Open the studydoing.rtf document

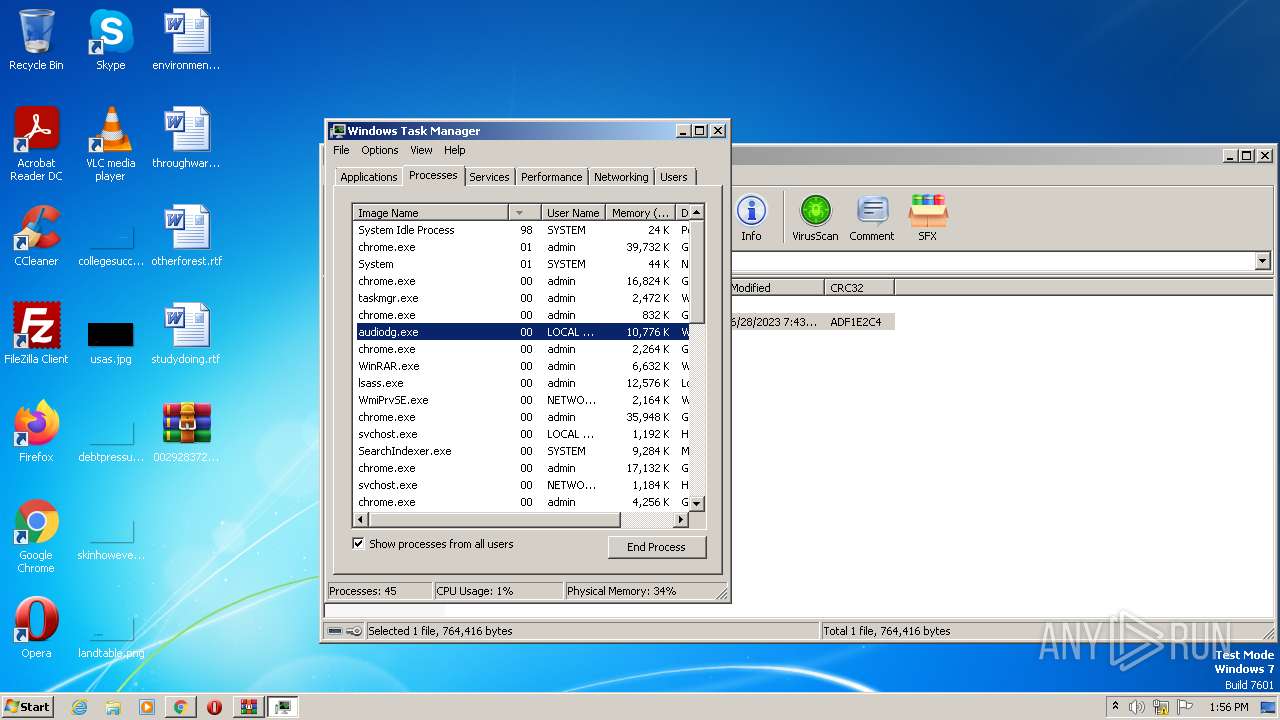tap(187, 334)
